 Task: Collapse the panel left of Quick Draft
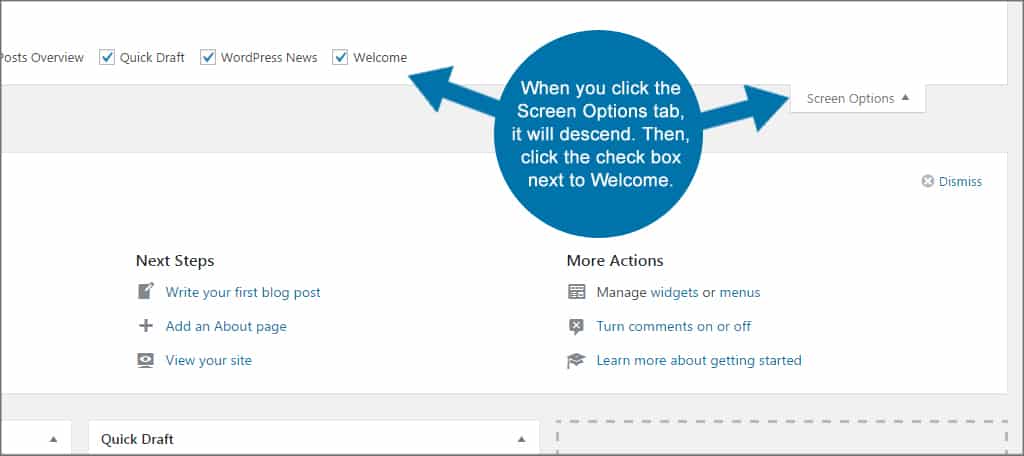coord(53,439)
